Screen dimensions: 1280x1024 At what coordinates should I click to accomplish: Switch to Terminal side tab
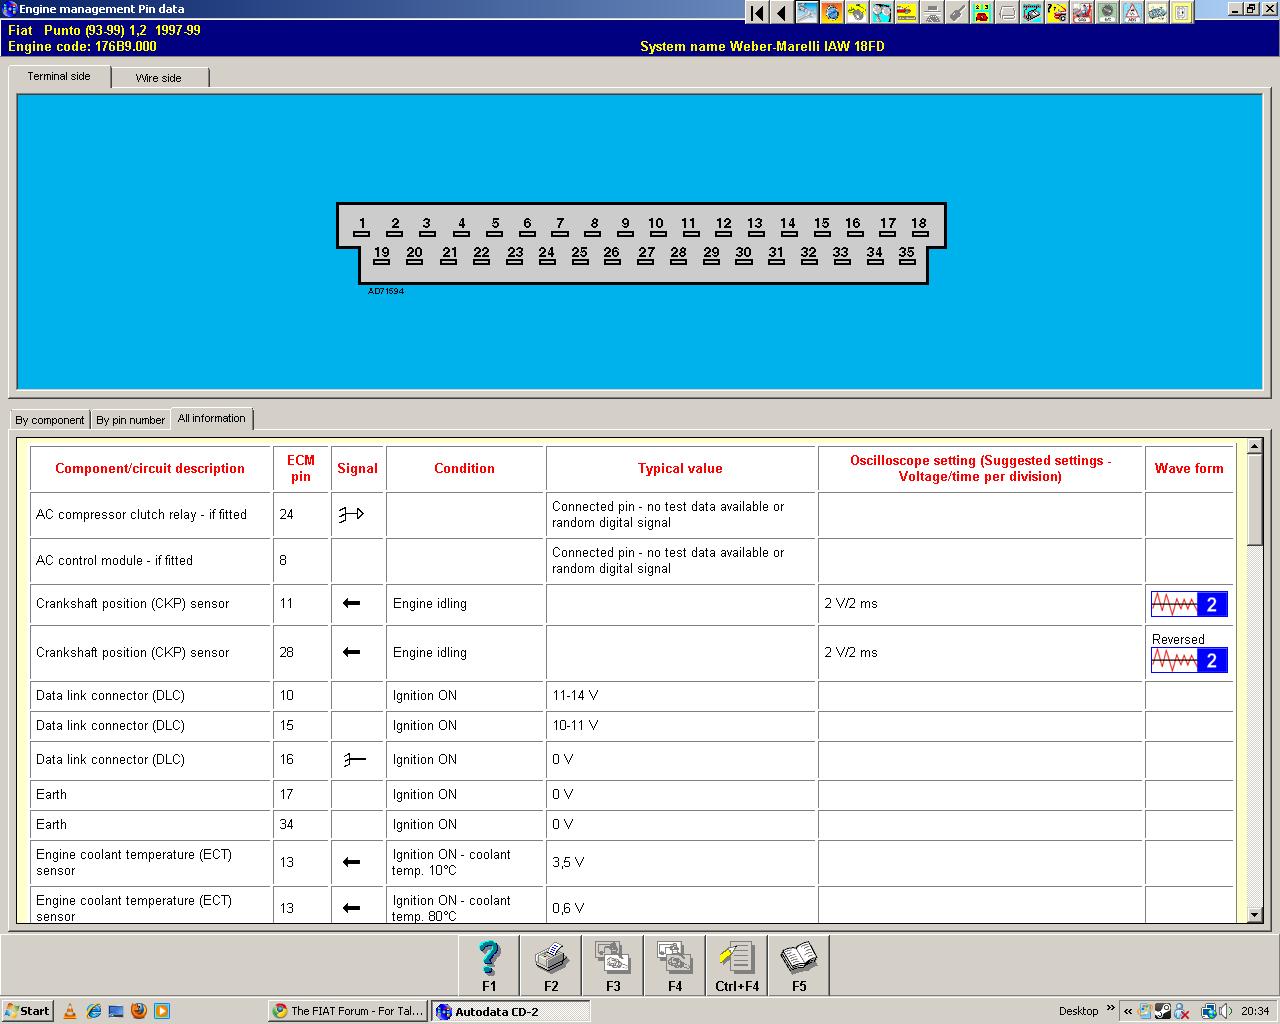click(59, 77)
